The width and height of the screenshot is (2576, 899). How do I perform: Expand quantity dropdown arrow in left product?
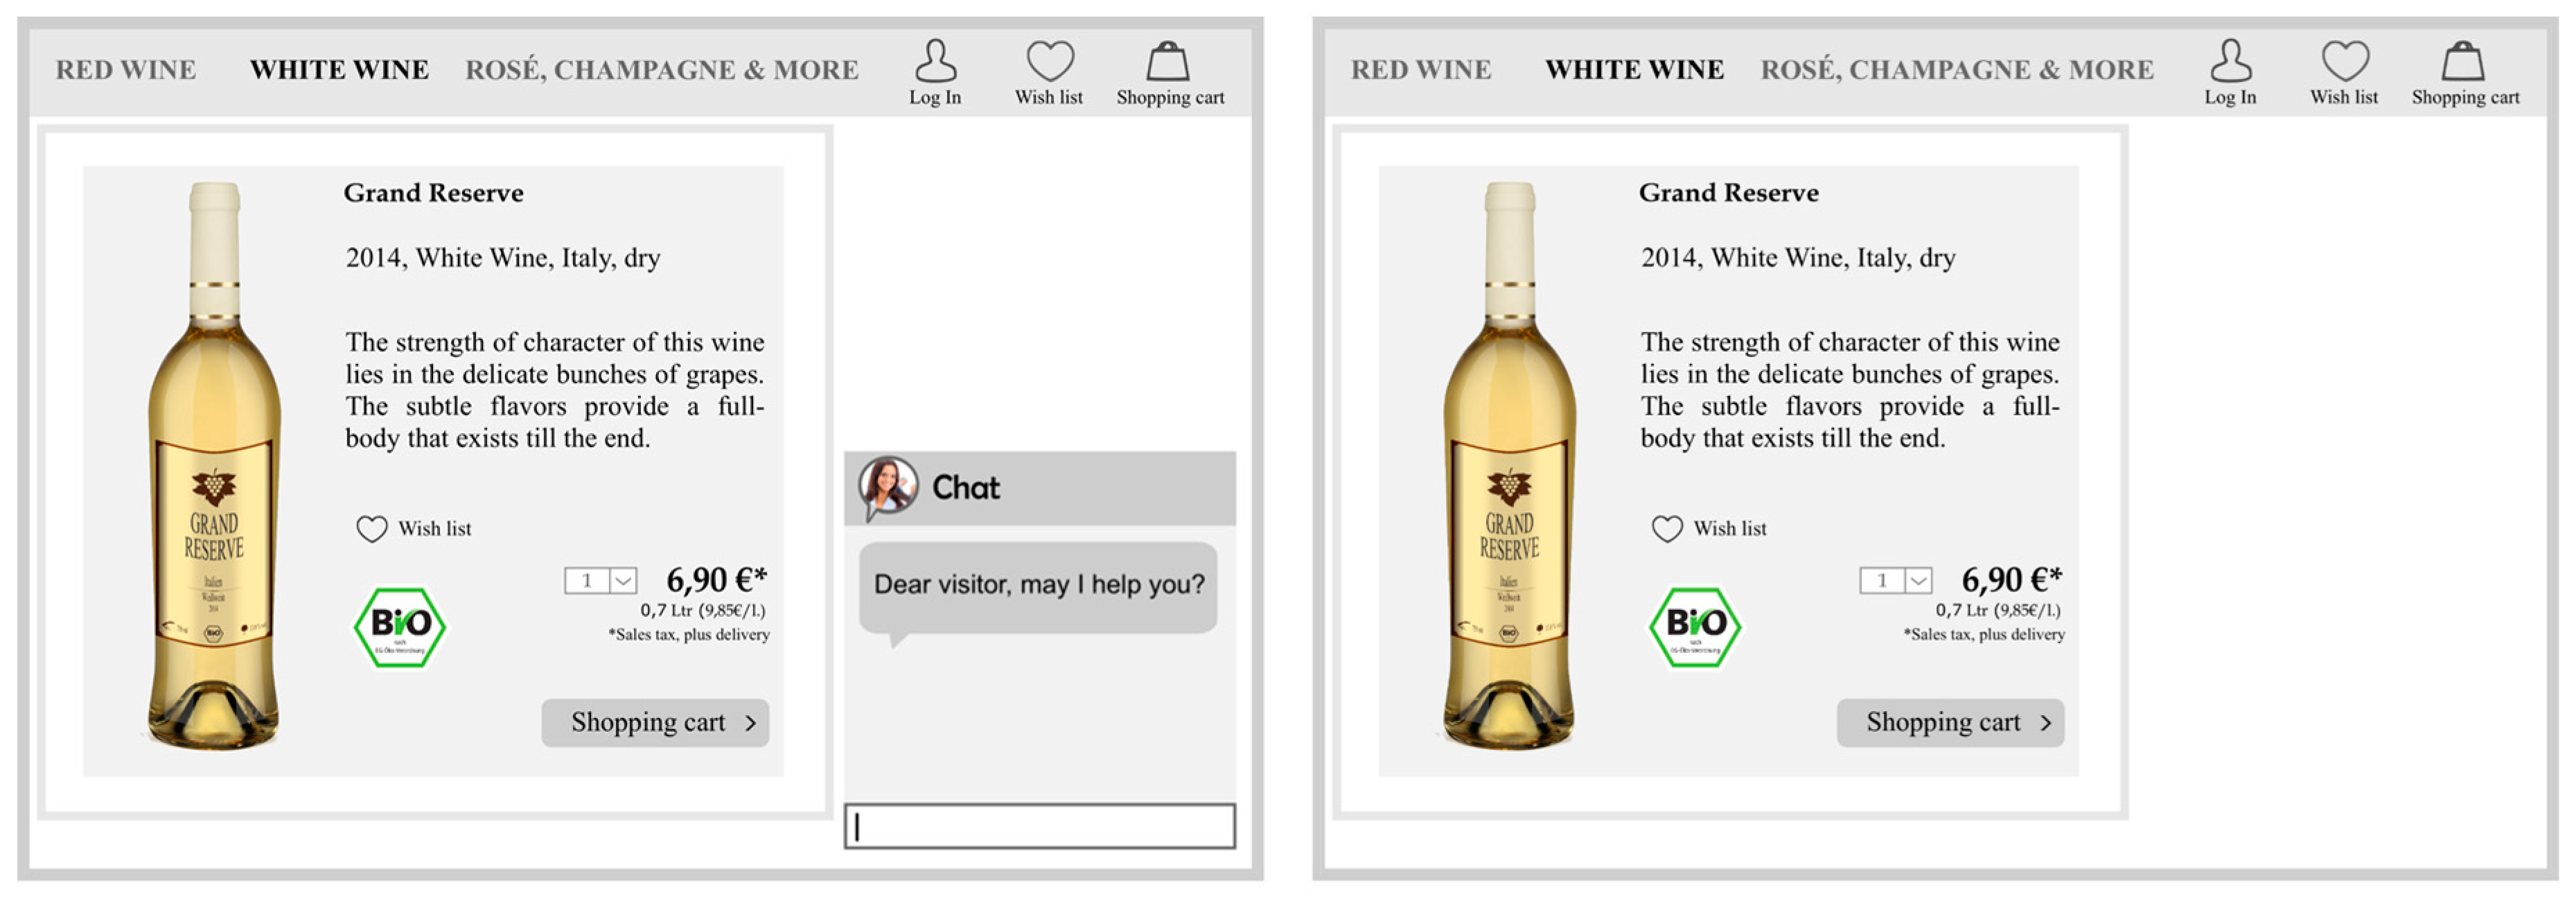tap(623, 581)
